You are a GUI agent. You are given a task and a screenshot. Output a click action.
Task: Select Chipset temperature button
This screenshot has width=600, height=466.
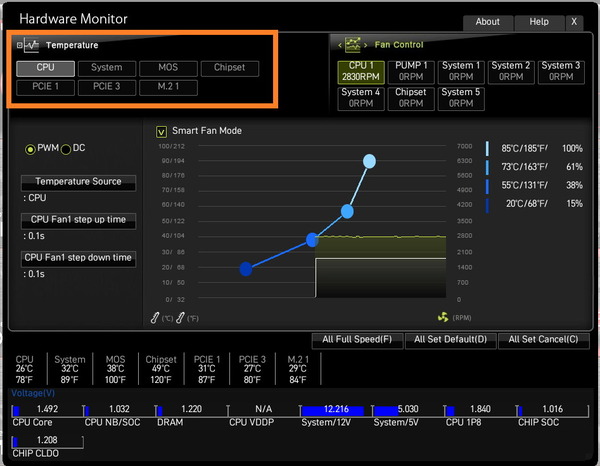(x=230, y=68)
